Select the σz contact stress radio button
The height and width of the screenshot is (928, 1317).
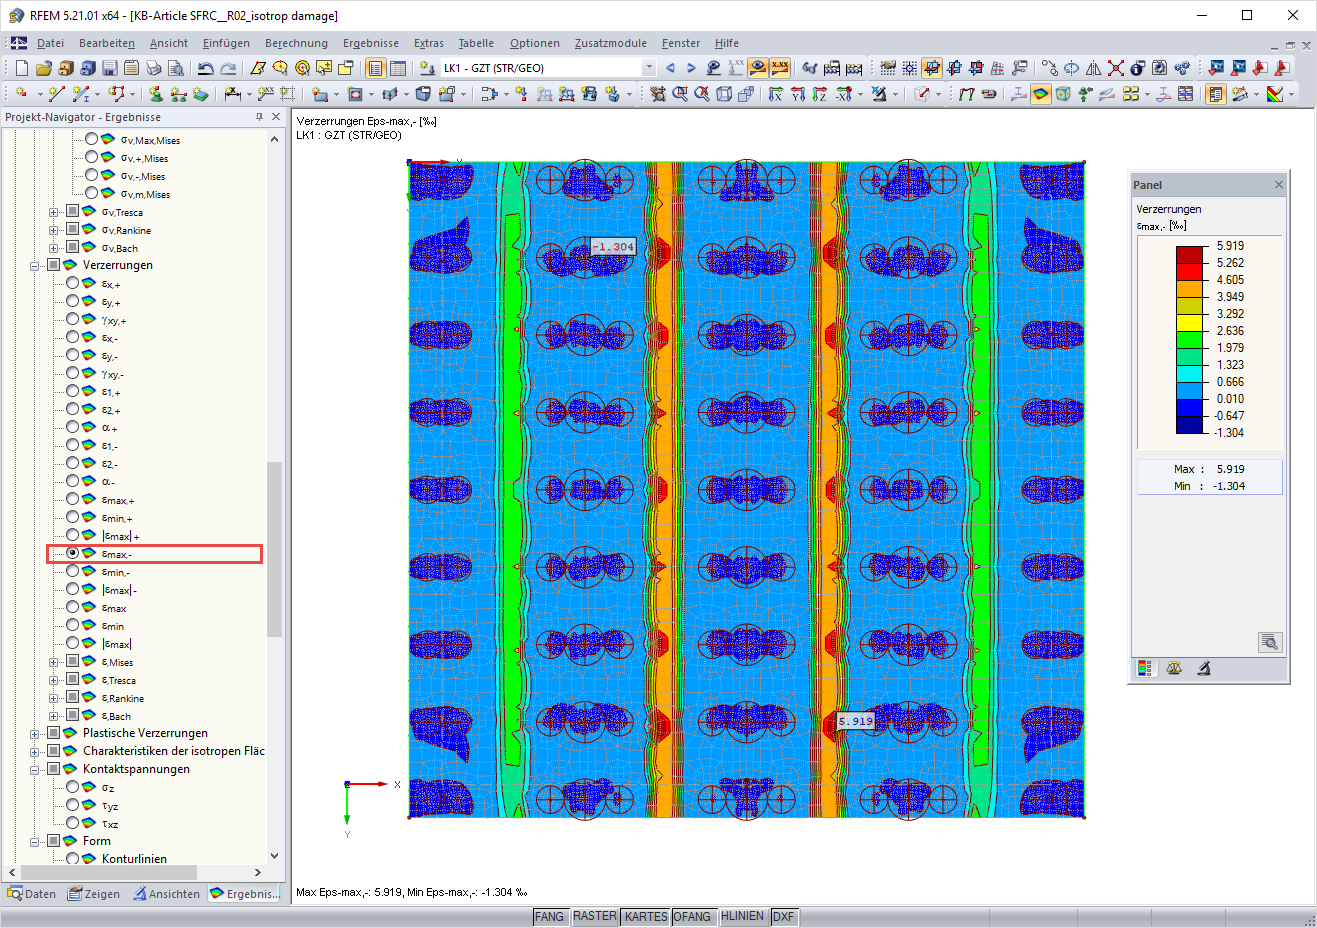[73, 787]
